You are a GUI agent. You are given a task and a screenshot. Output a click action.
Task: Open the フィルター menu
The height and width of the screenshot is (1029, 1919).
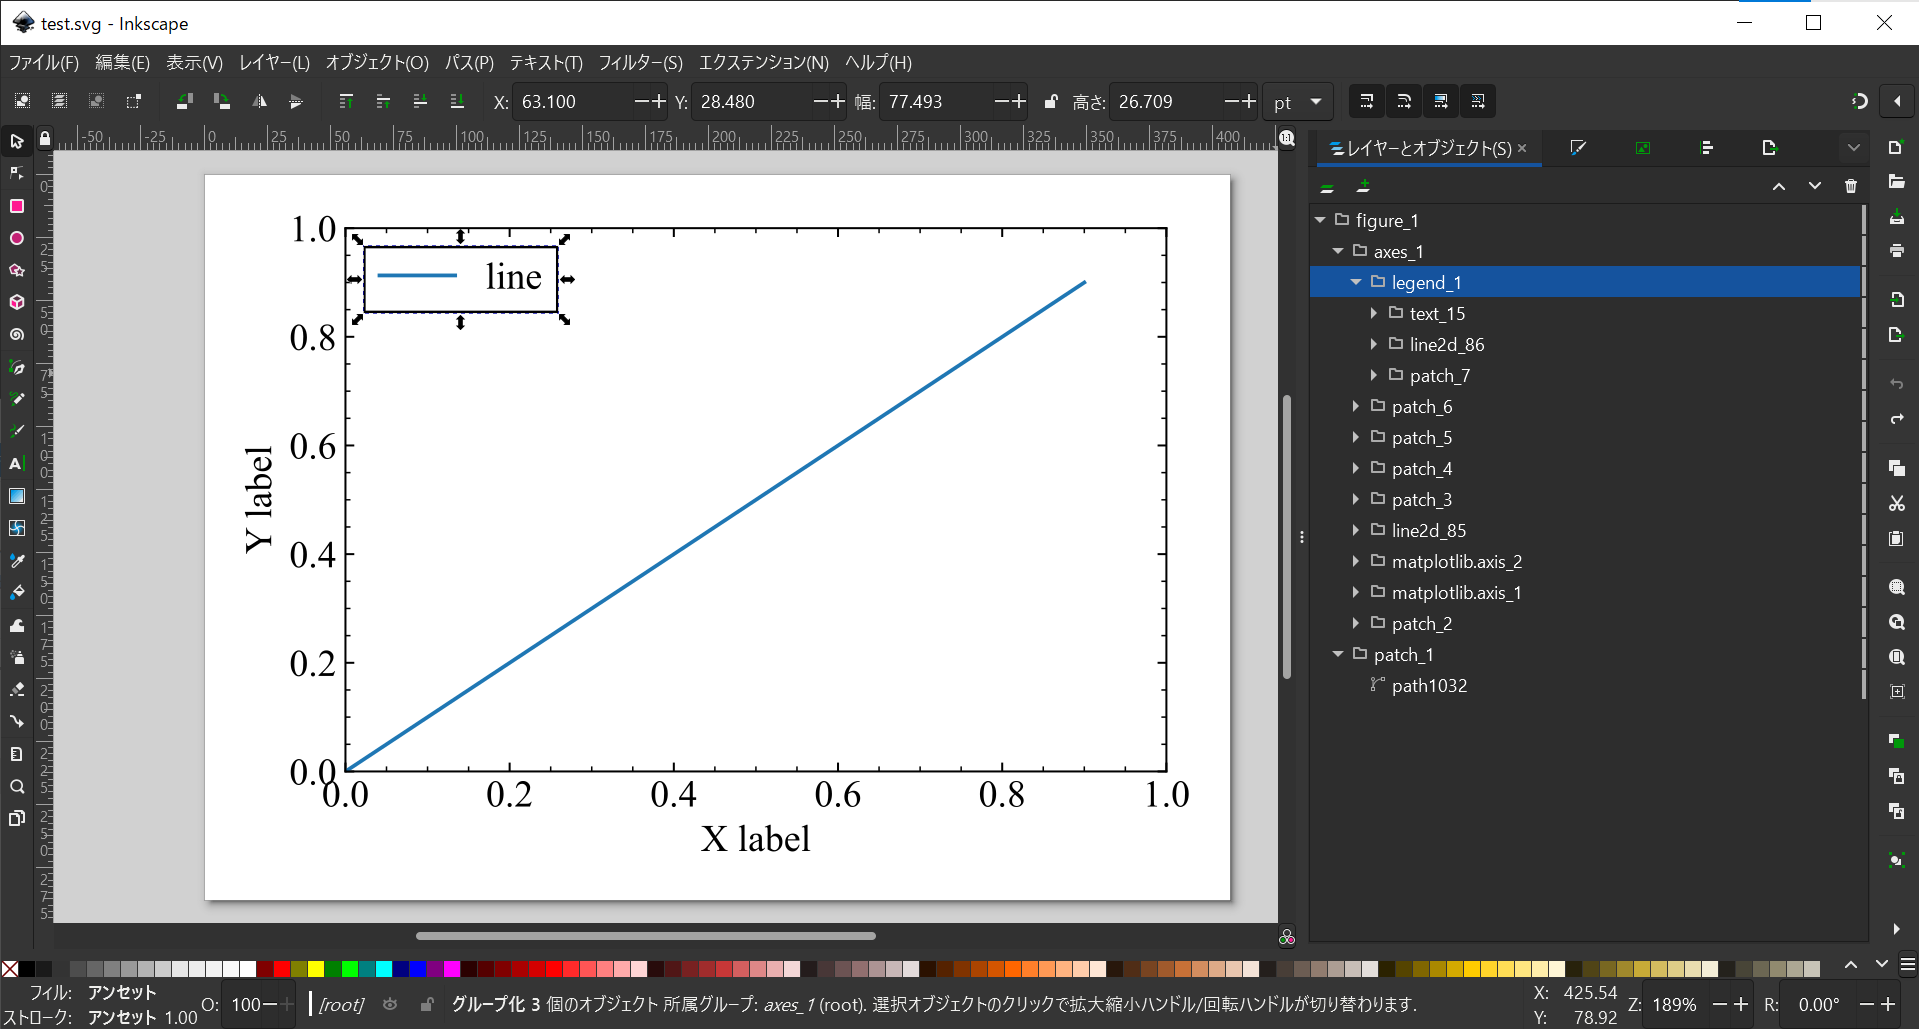[640, 62]
